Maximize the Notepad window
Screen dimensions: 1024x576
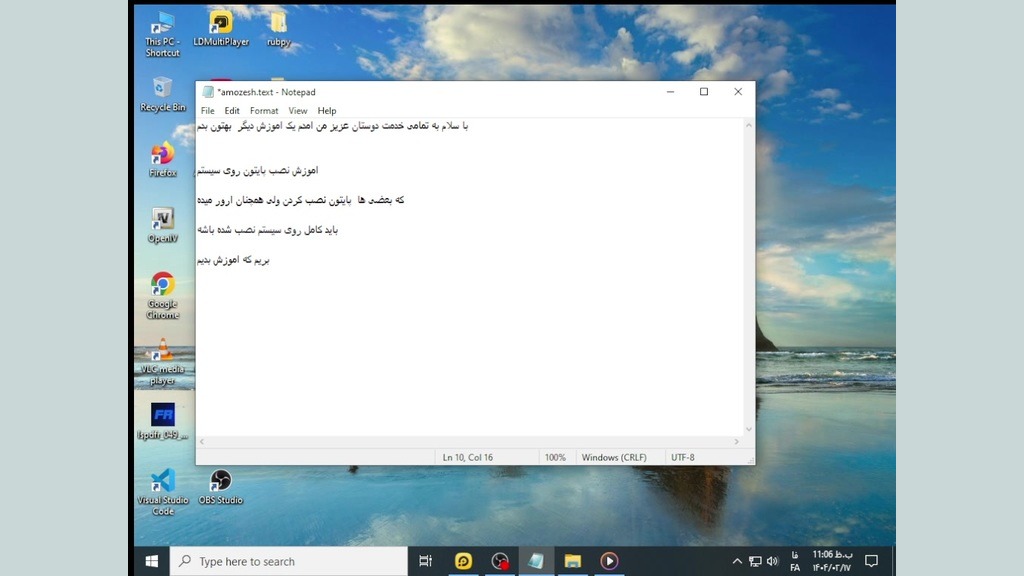[704, 92]
